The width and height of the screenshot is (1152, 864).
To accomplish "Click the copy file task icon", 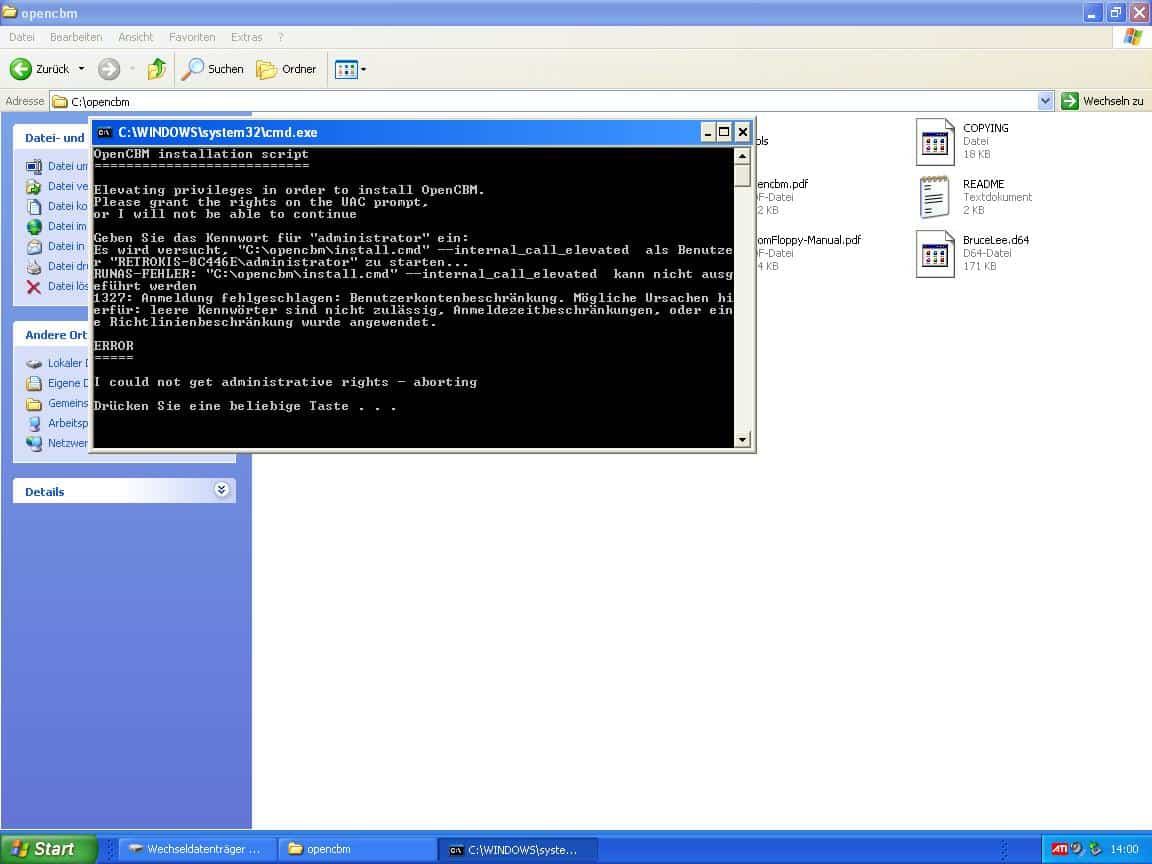I will (x=34, y=206).
